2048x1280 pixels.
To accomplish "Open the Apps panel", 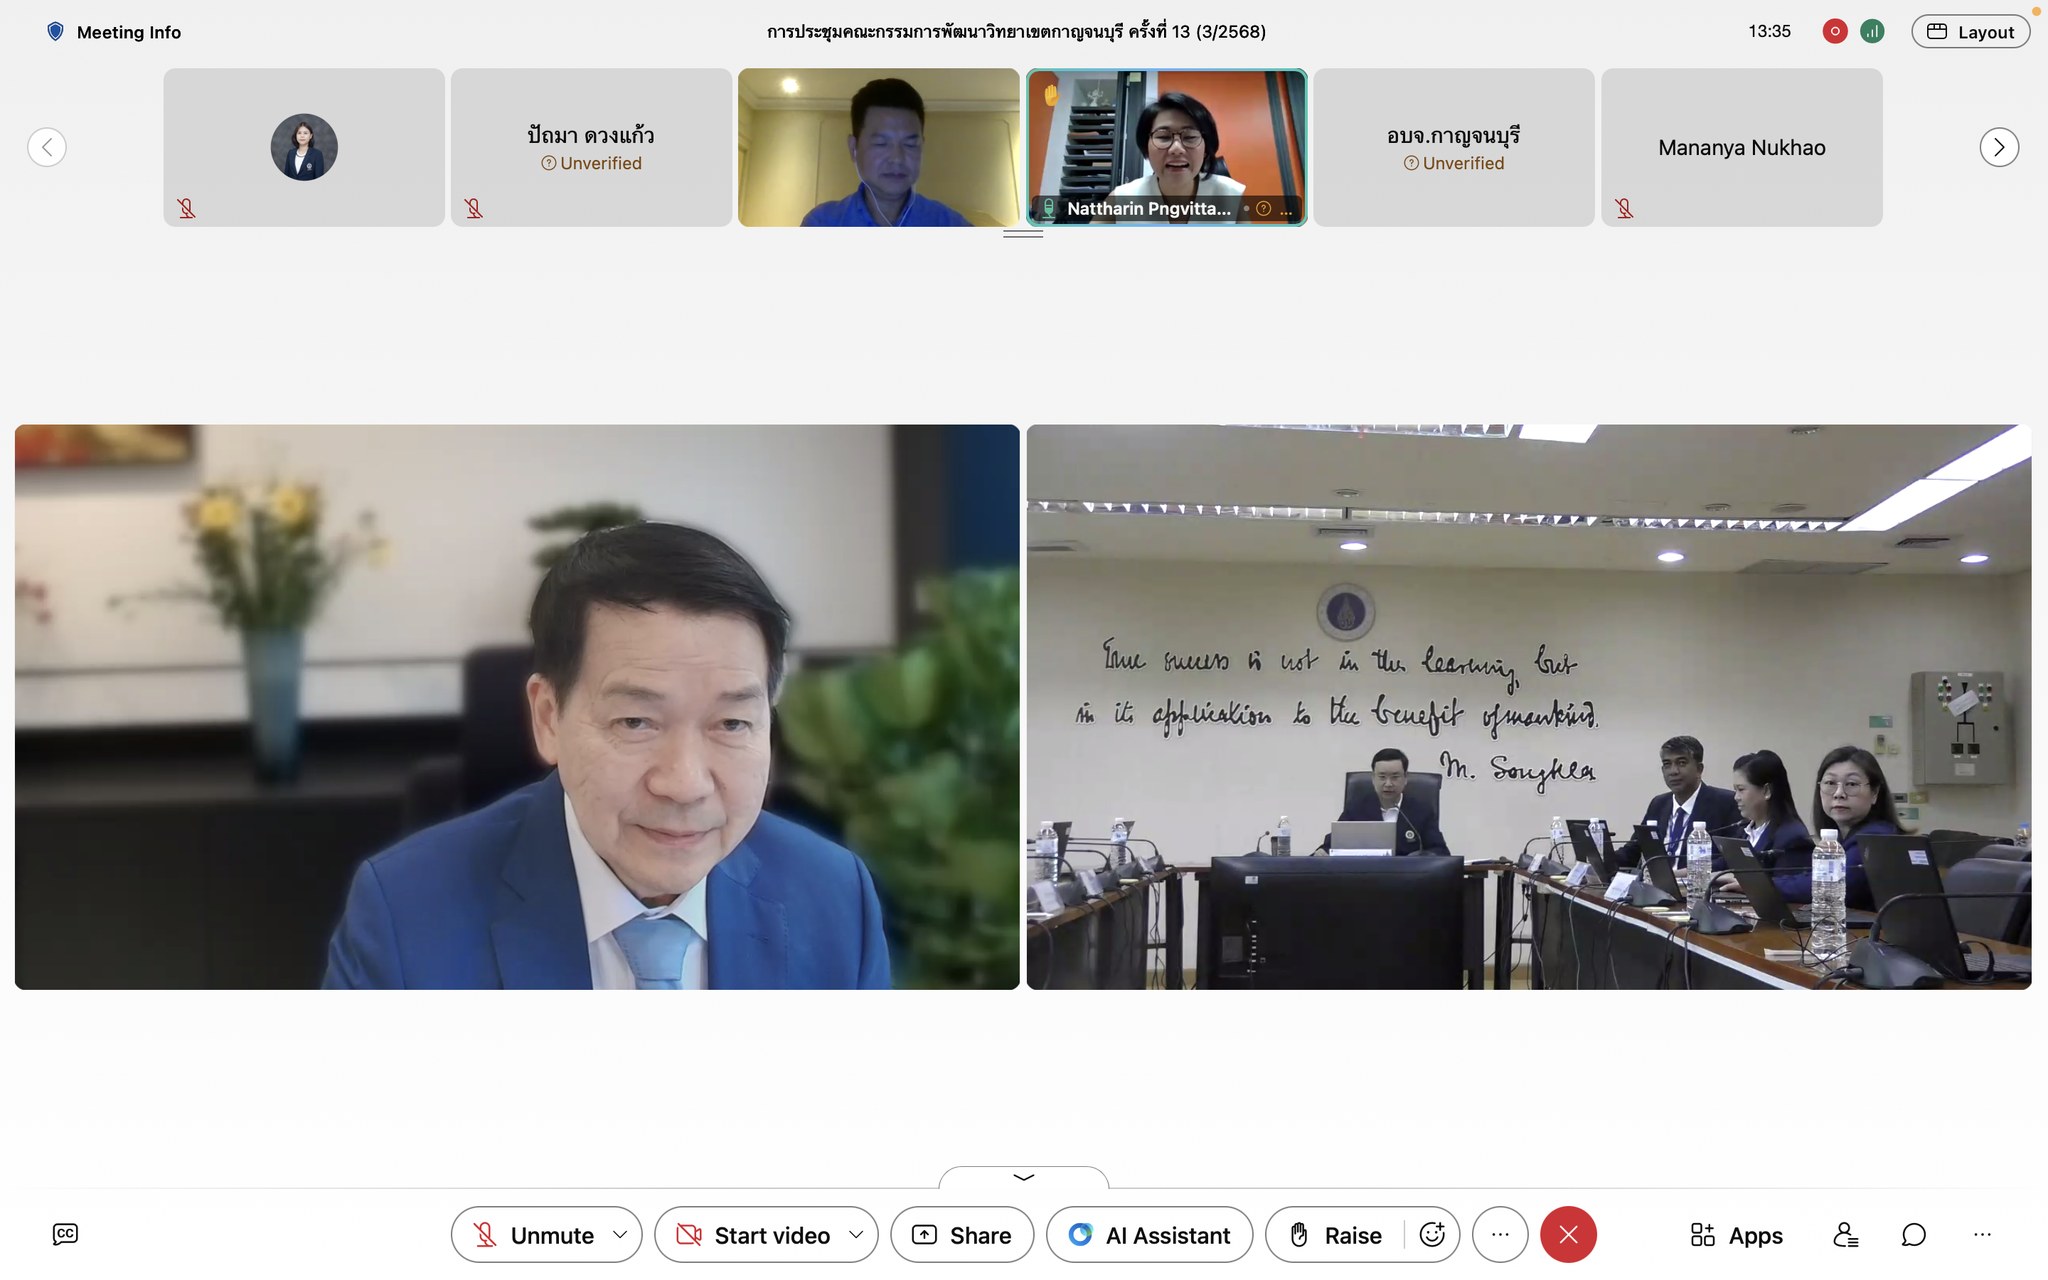I will (1736, 1235).
